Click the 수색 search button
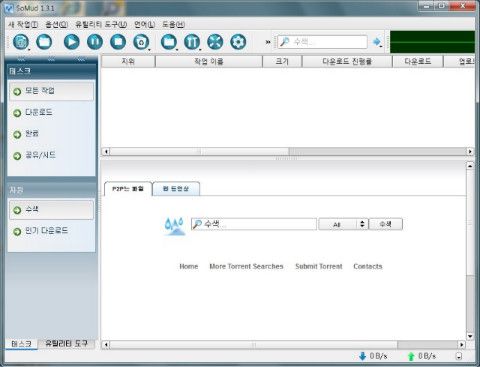This screenshot has height=367, width=480. pos(386,224)
